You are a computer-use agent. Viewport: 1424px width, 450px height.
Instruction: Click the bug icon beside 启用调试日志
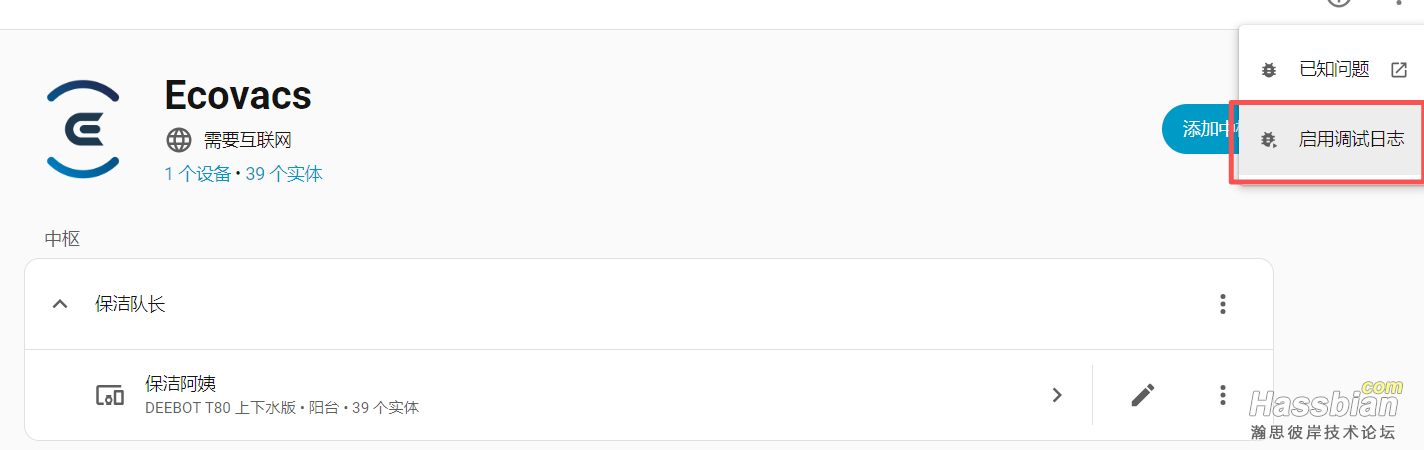tap(1269, 140)
